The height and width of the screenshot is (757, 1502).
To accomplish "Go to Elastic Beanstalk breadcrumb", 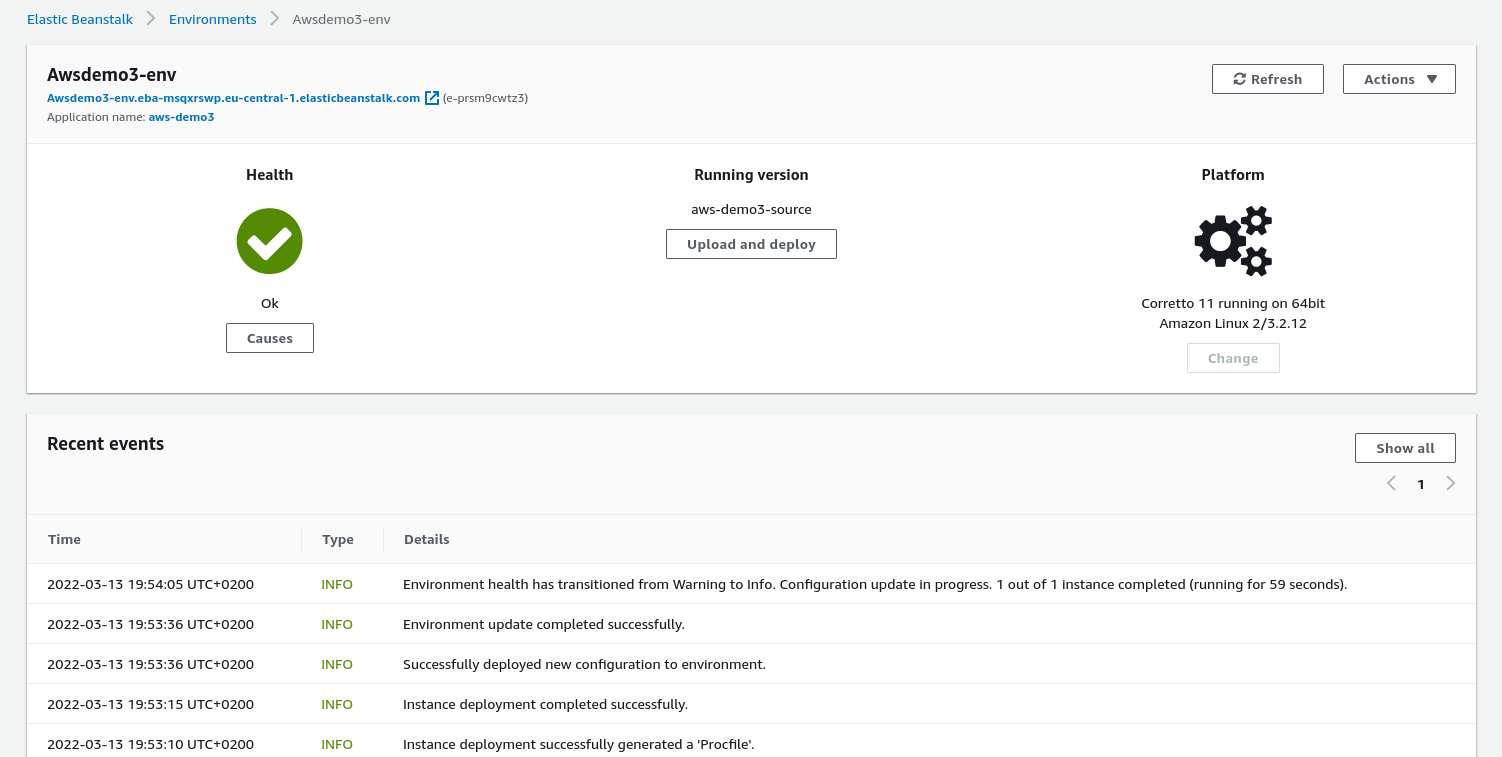I will pyautogui.click(x=80, y=19).
